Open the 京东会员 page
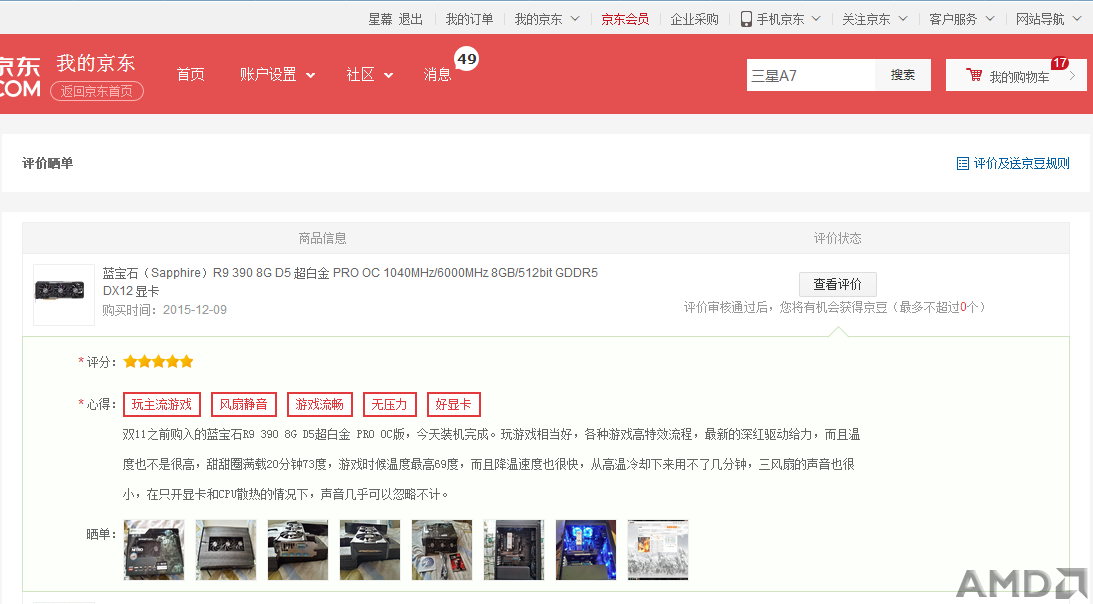This screenshot has height=604, width=1093. (625, 20)
